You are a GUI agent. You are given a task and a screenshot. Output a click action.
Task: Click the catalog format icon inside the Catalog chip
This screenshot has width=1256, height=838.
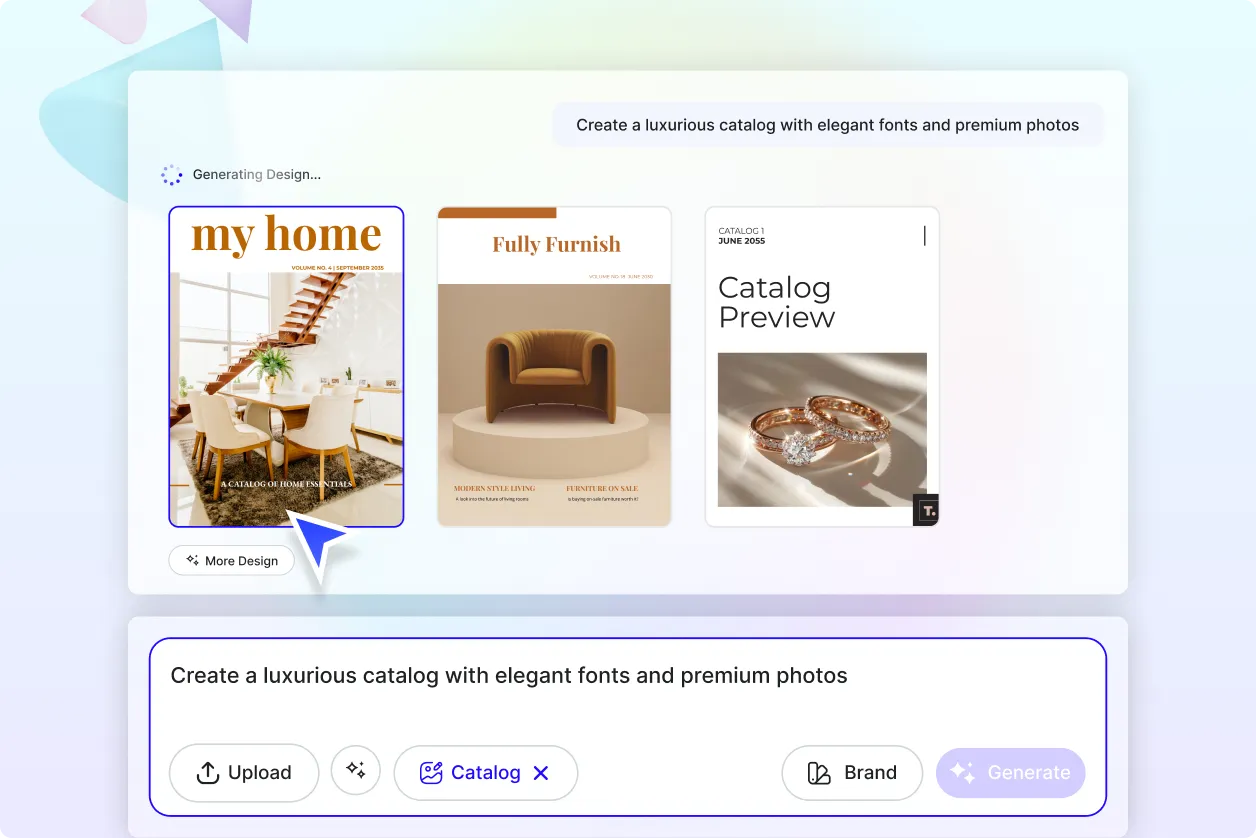click(430, 772)
